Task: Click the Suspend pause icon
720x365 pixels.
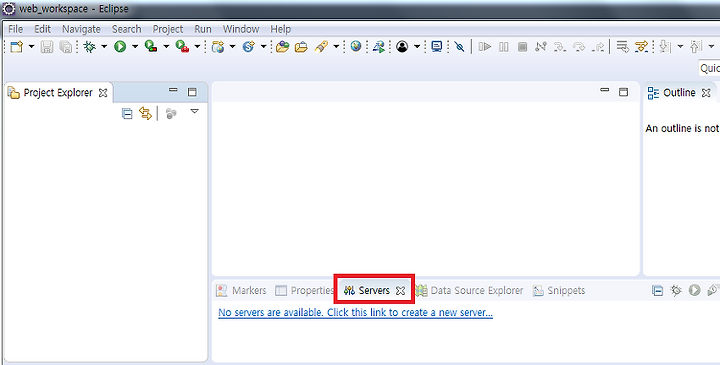Action: pyautogui.click(x=504, y=46)
